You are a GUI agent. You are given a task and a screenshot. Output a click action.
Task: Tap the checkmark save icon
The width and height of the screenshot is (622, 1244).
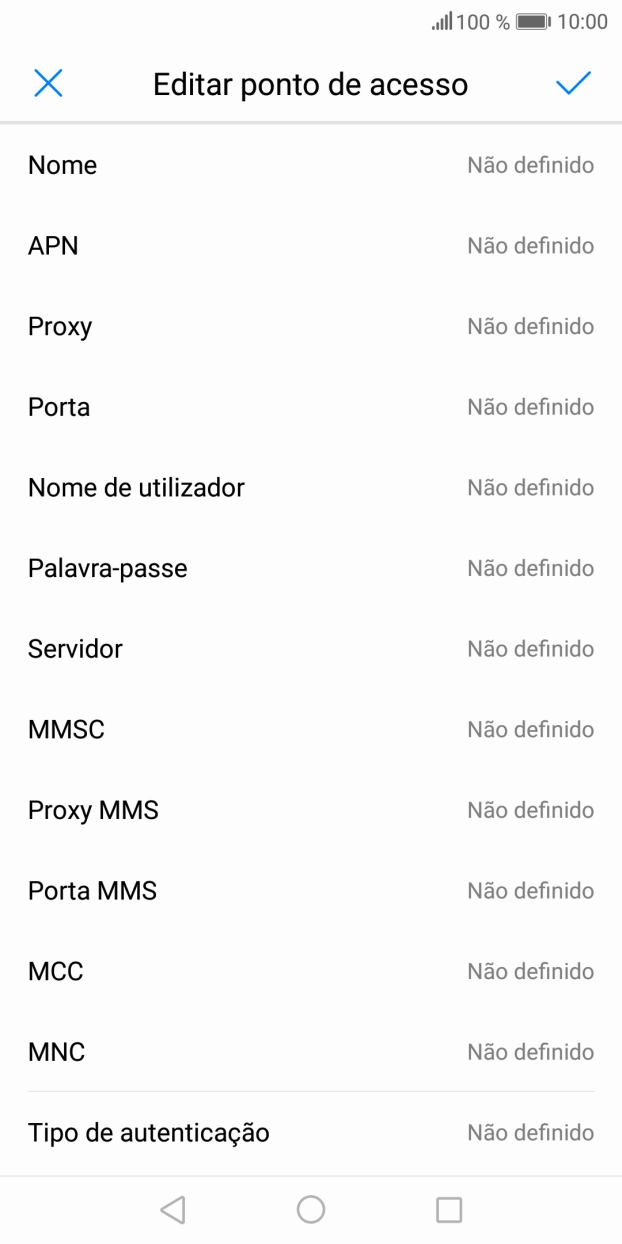pyautogui.click(x=573, y=84)
